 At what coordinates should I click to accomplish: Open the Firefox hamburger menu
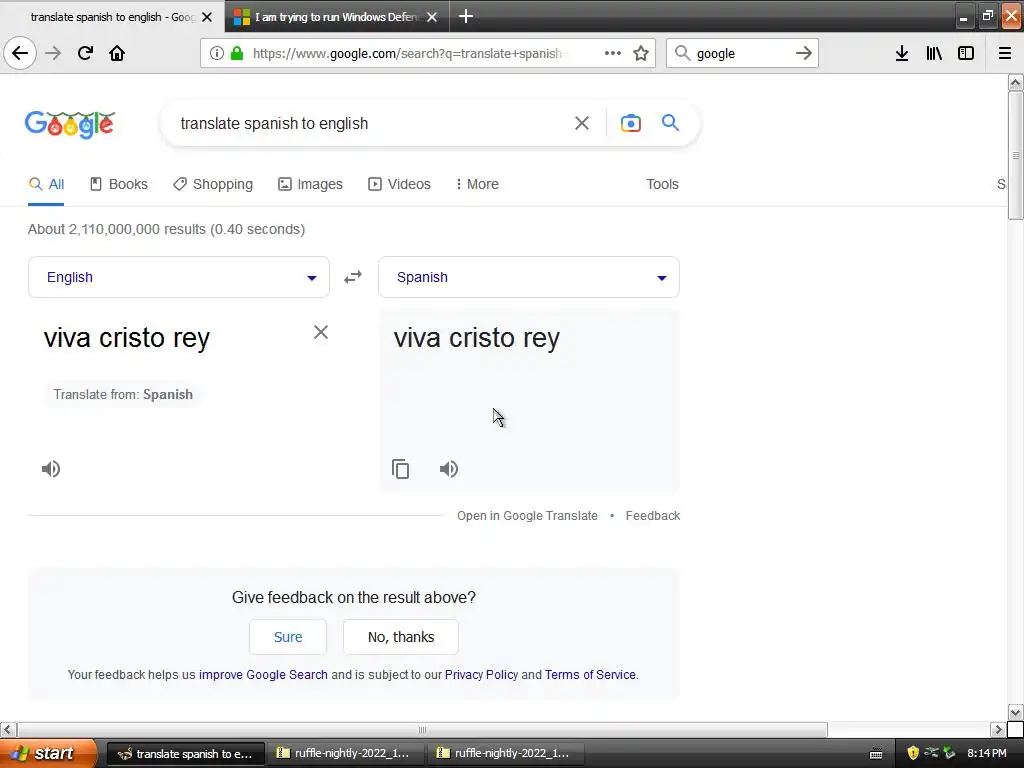pyautogui.click(x=1005, y=53)
